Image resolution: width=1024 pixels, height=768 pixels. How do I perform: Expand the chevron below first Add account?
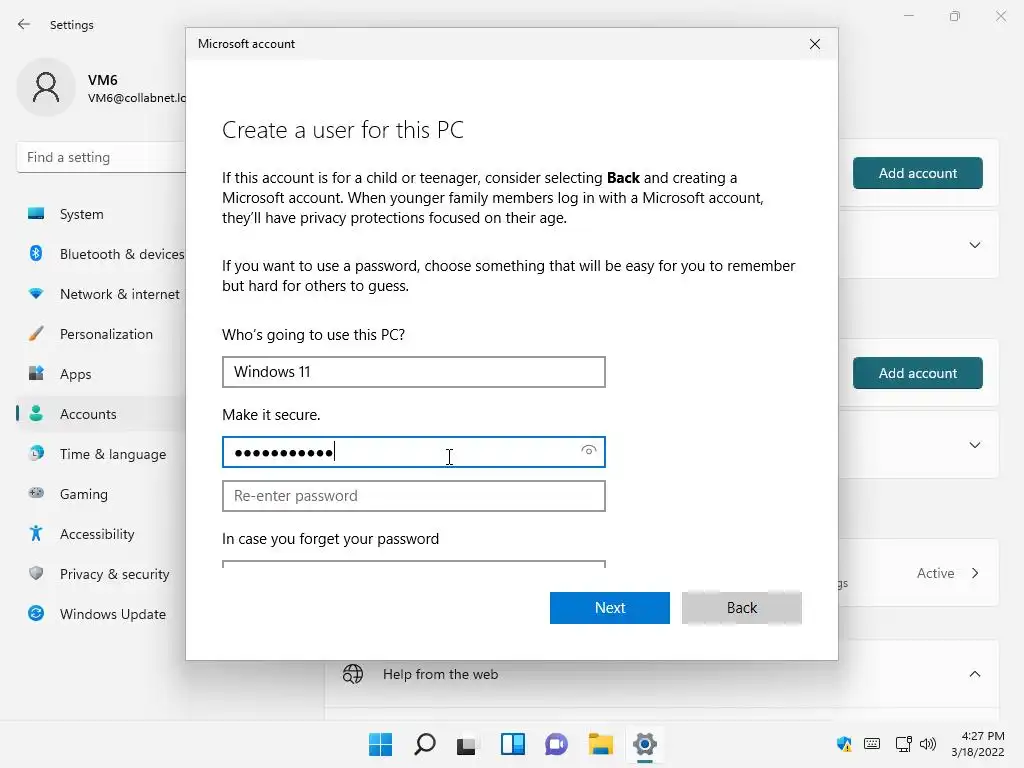point(975,245)
